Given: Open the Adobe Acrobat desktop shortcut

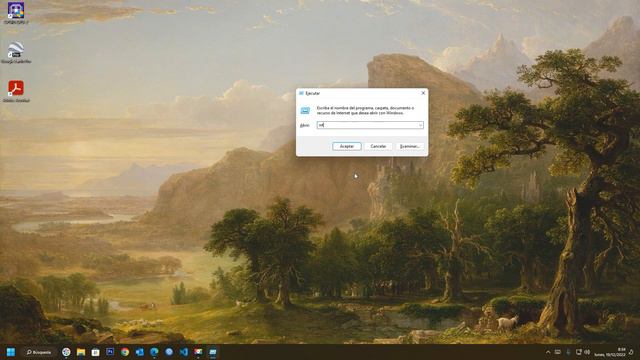Looking at the screenshot, I should click(16, 91).
